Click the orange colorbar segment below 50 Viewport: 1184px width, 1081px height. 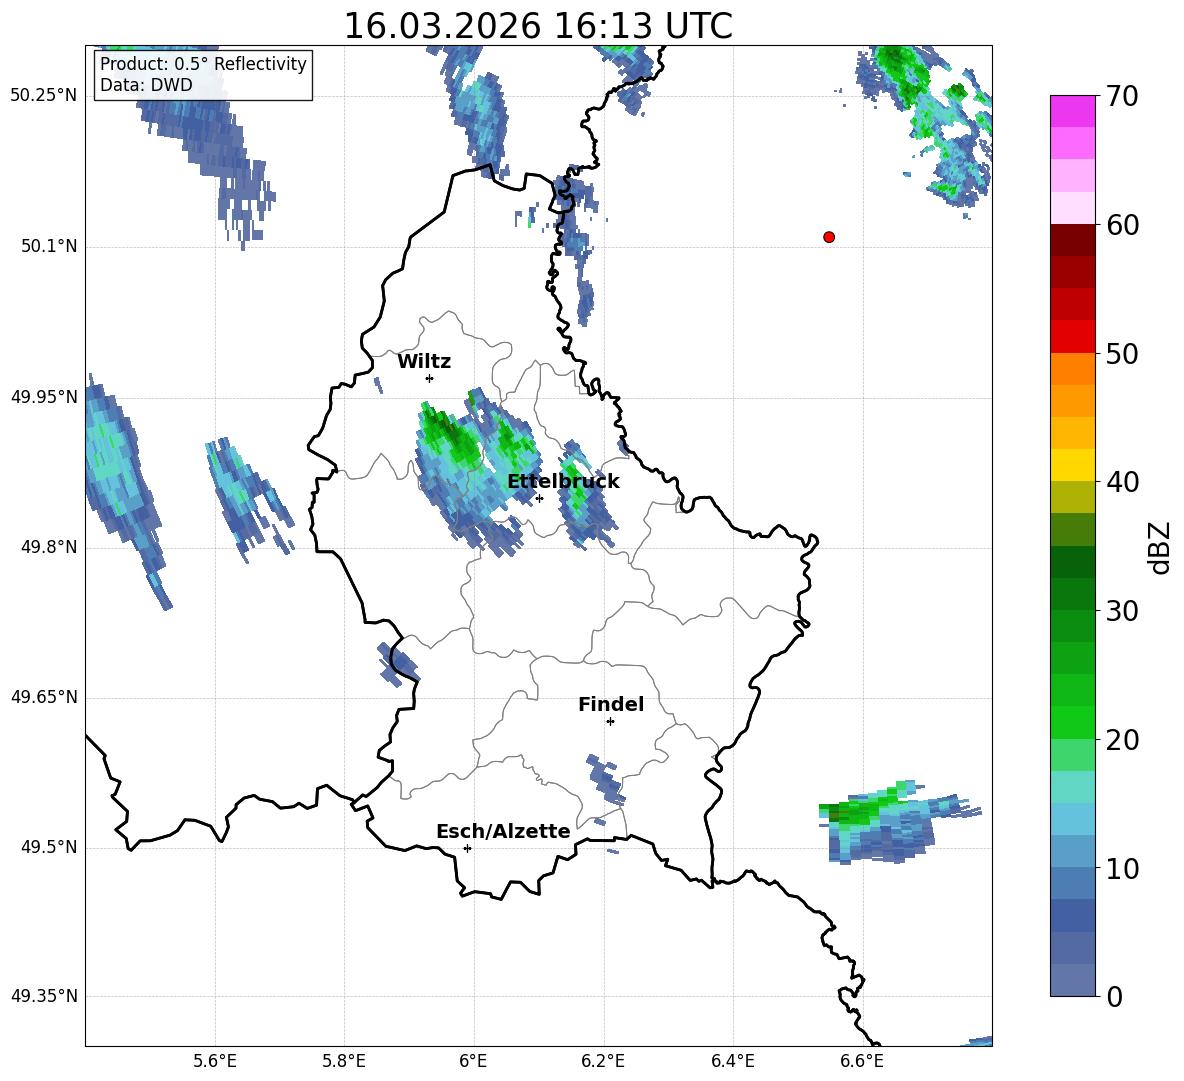pos(1072,368)
